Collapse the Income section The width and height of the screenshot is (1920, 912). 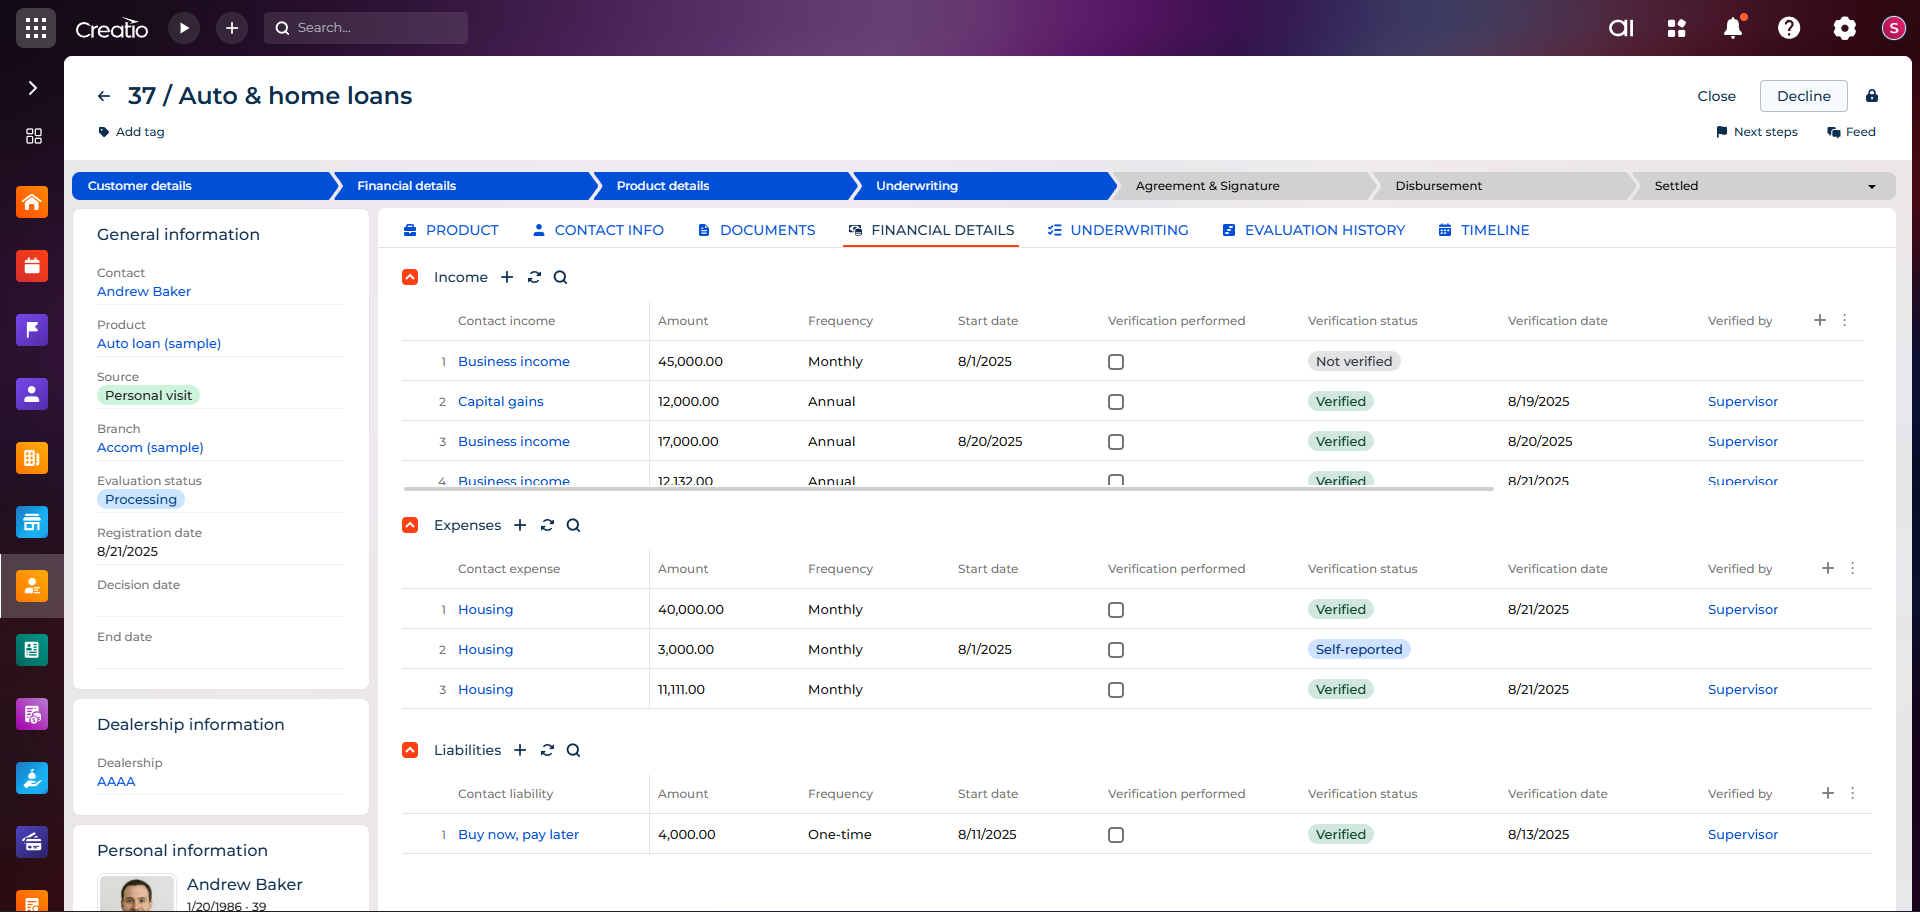click(x=410, y=277)
